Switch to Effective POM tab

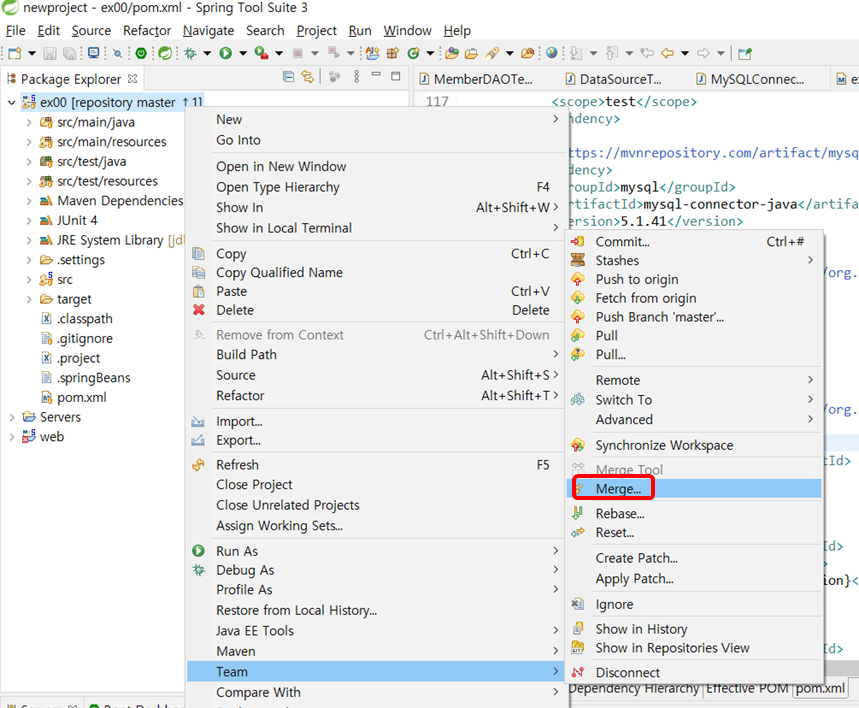[747, 688]
